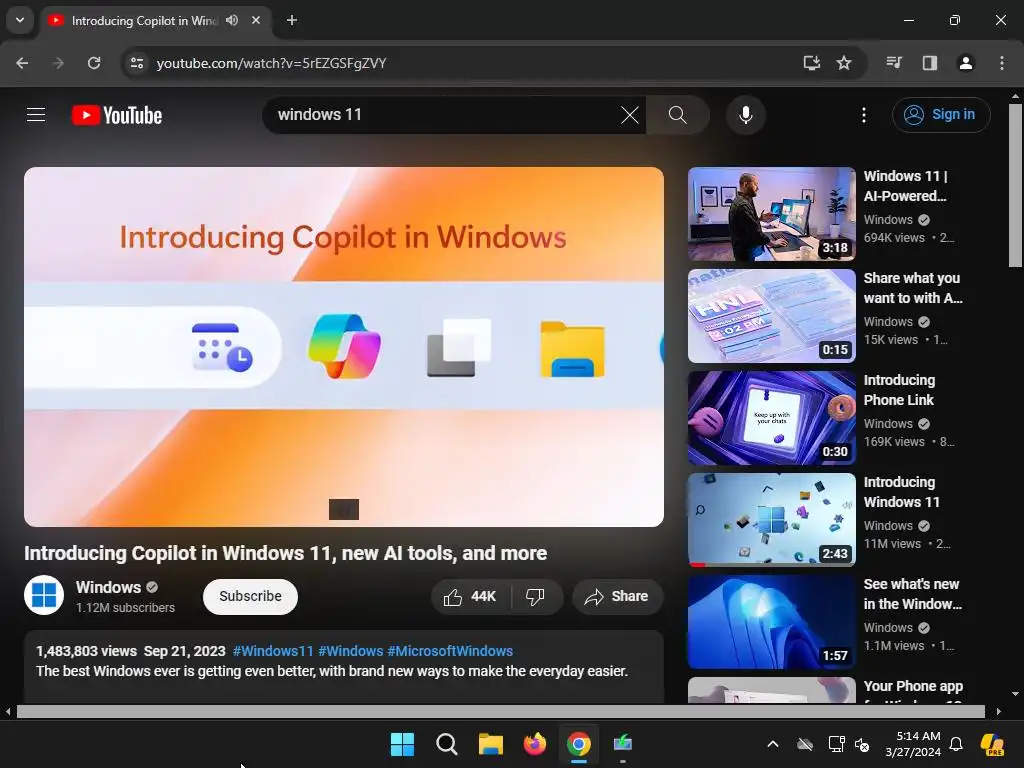Close the Introducing Copilot tab

(256, 20)
